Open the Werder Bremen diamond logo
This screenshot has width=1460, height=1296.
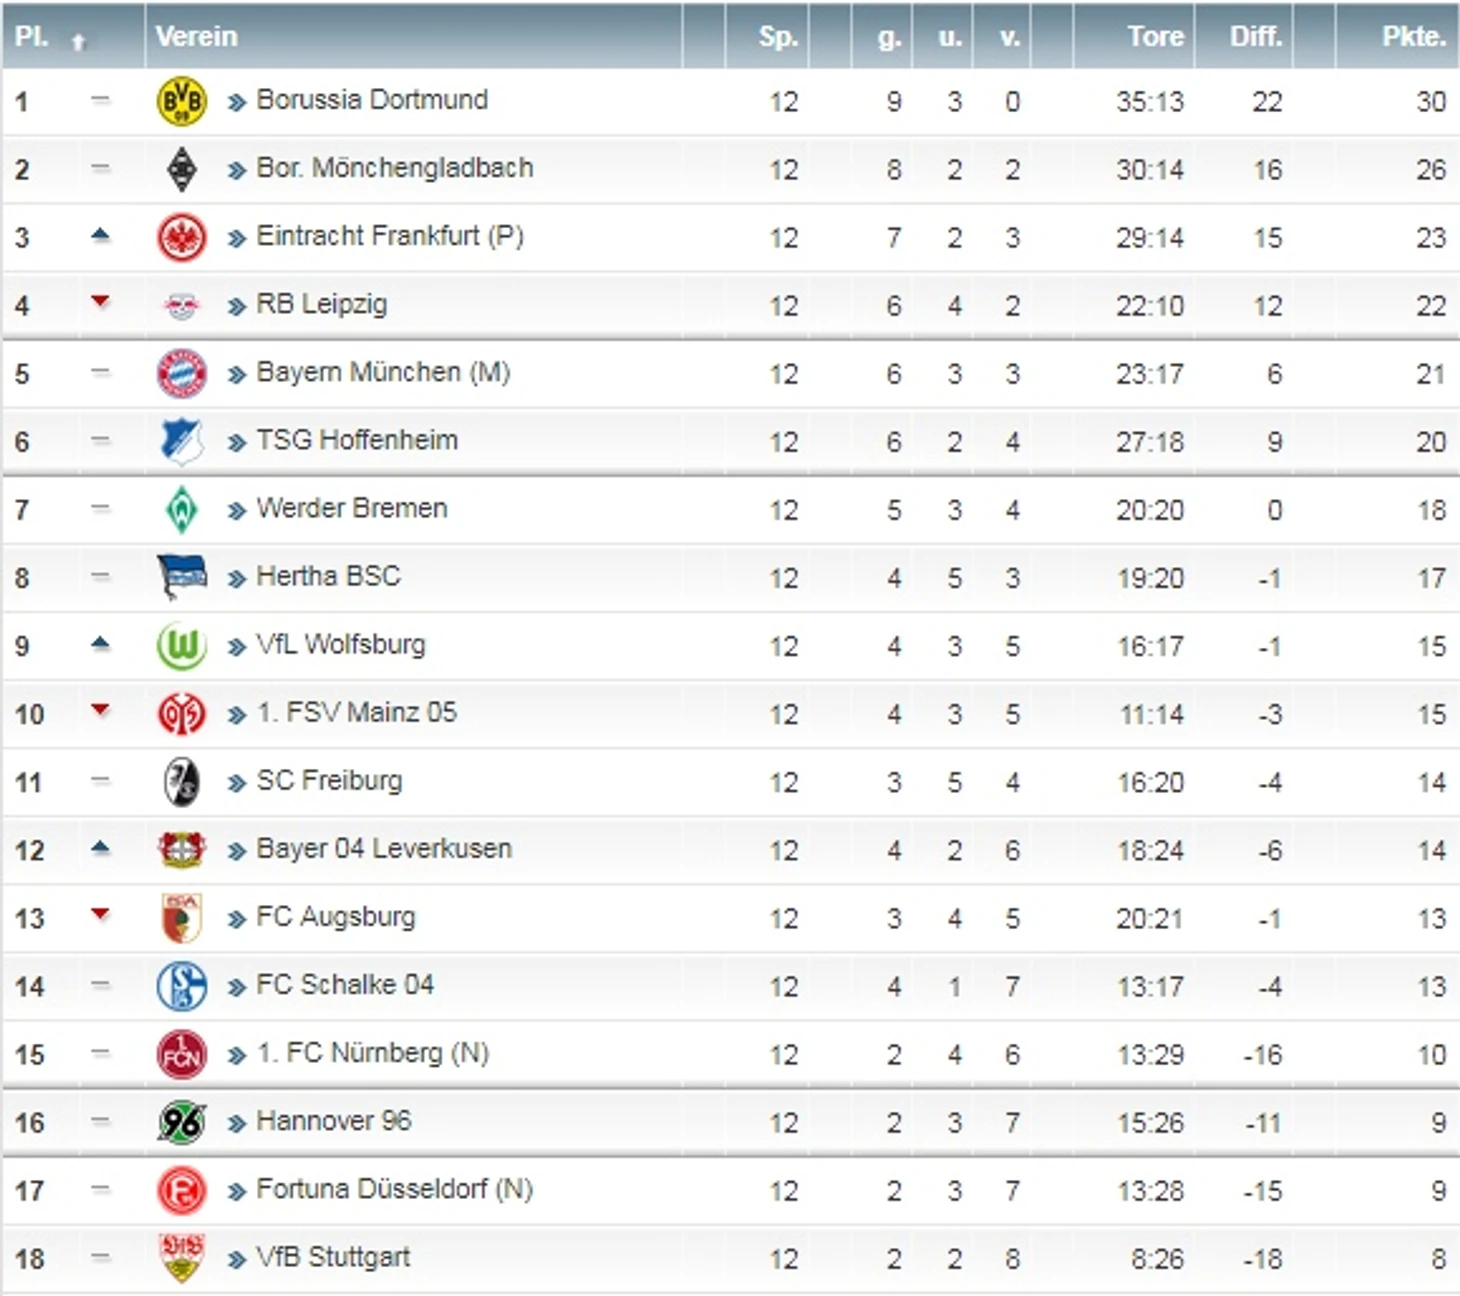[181, 510]
